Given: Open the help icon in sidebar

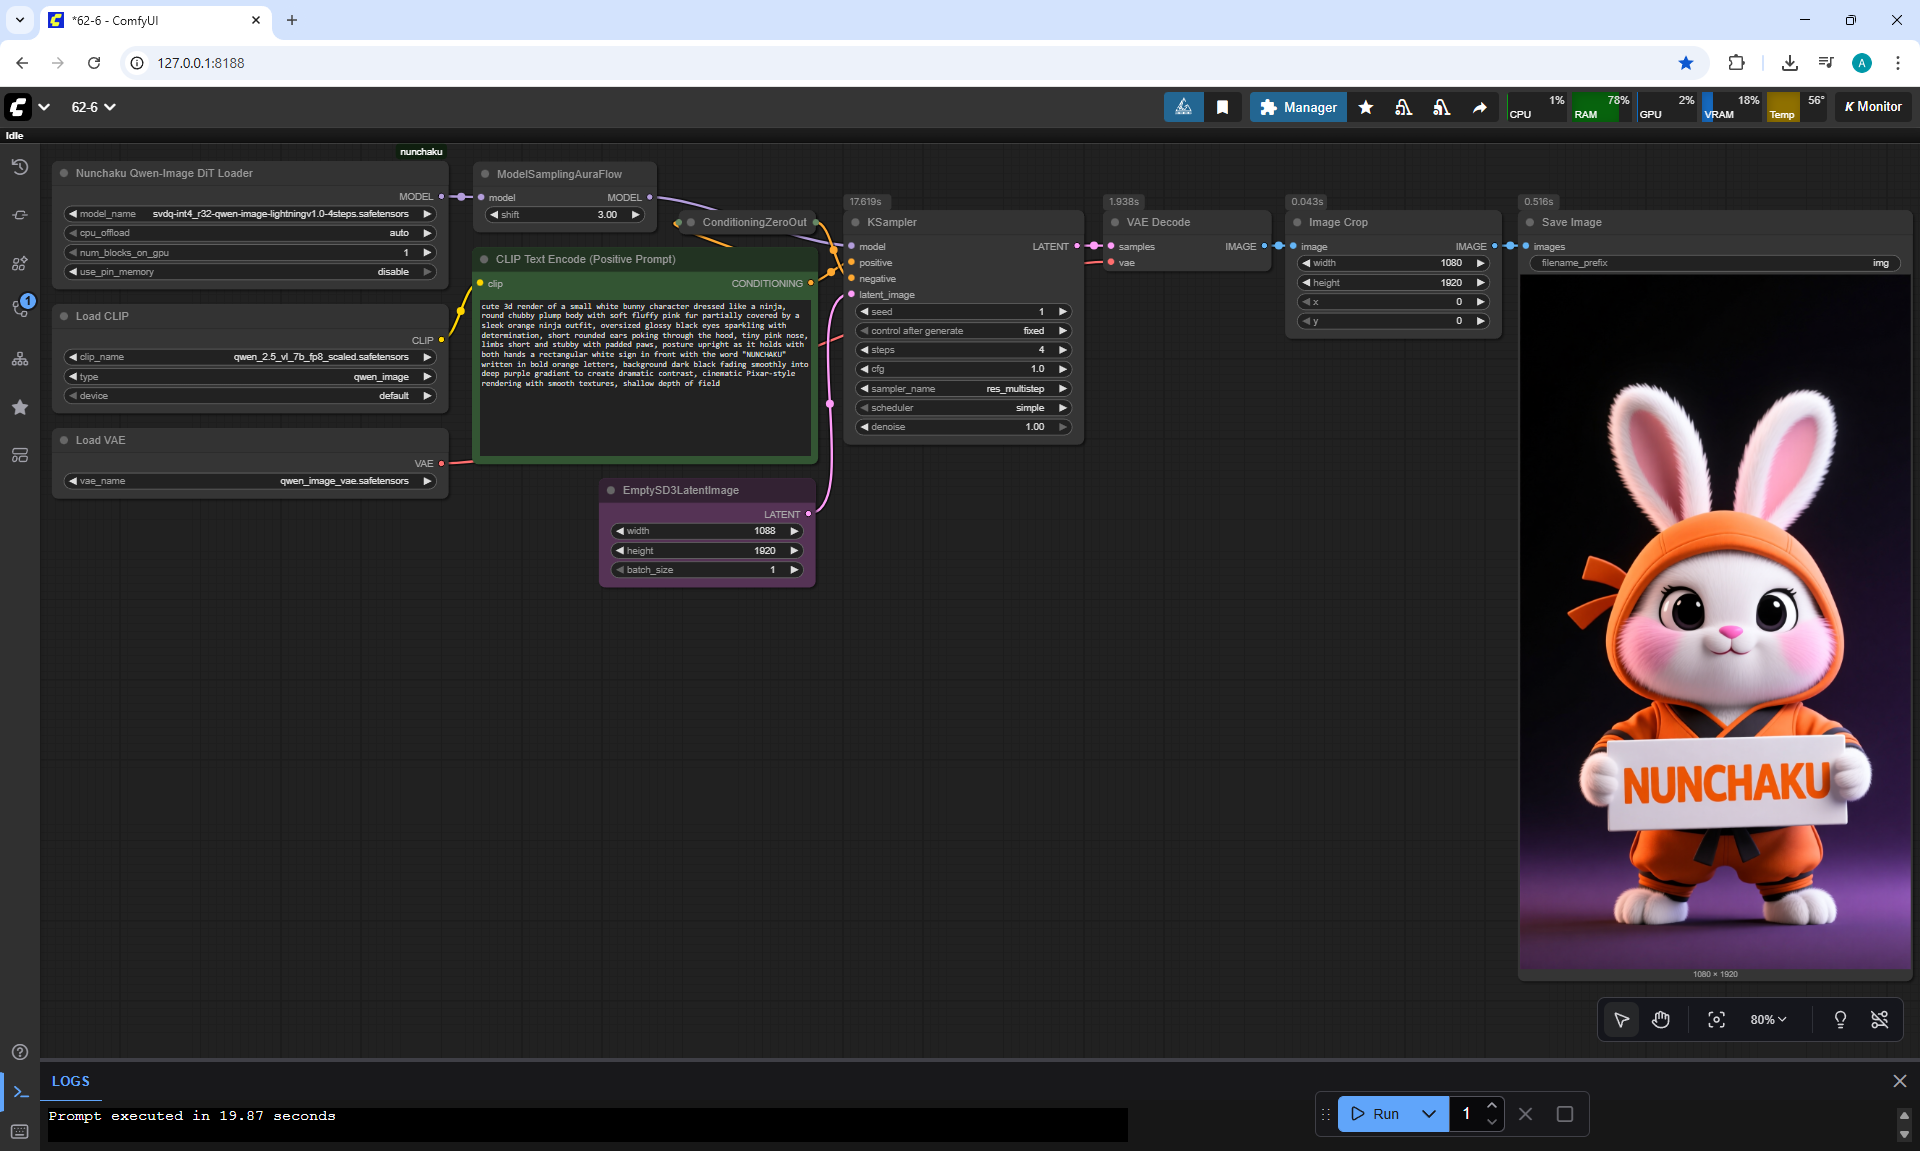Looking at the screenshot, I should (19, 1052).
